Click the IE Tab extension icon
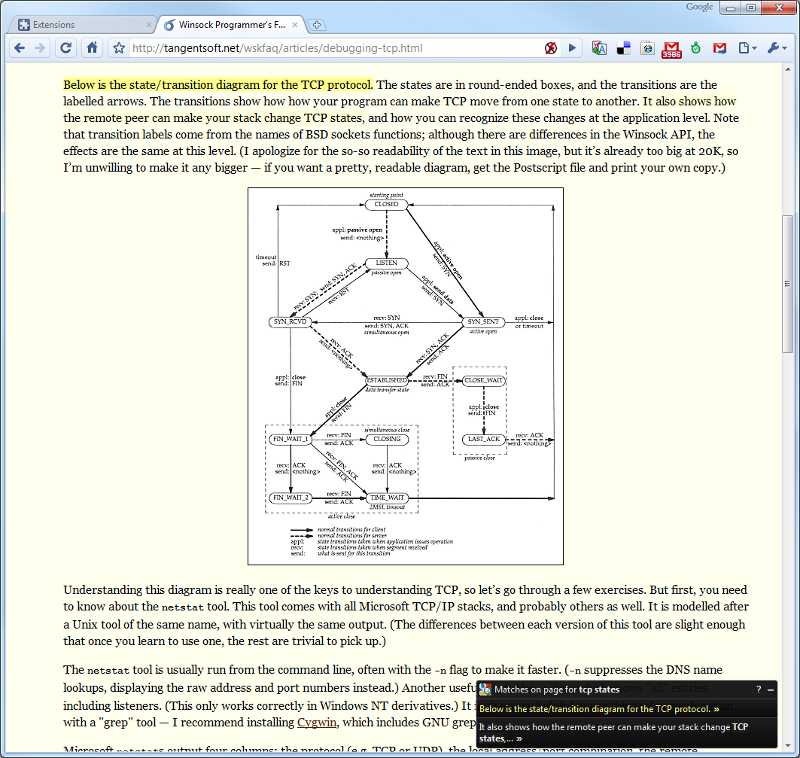The image size is (800, 758). (x=647, y=48)
